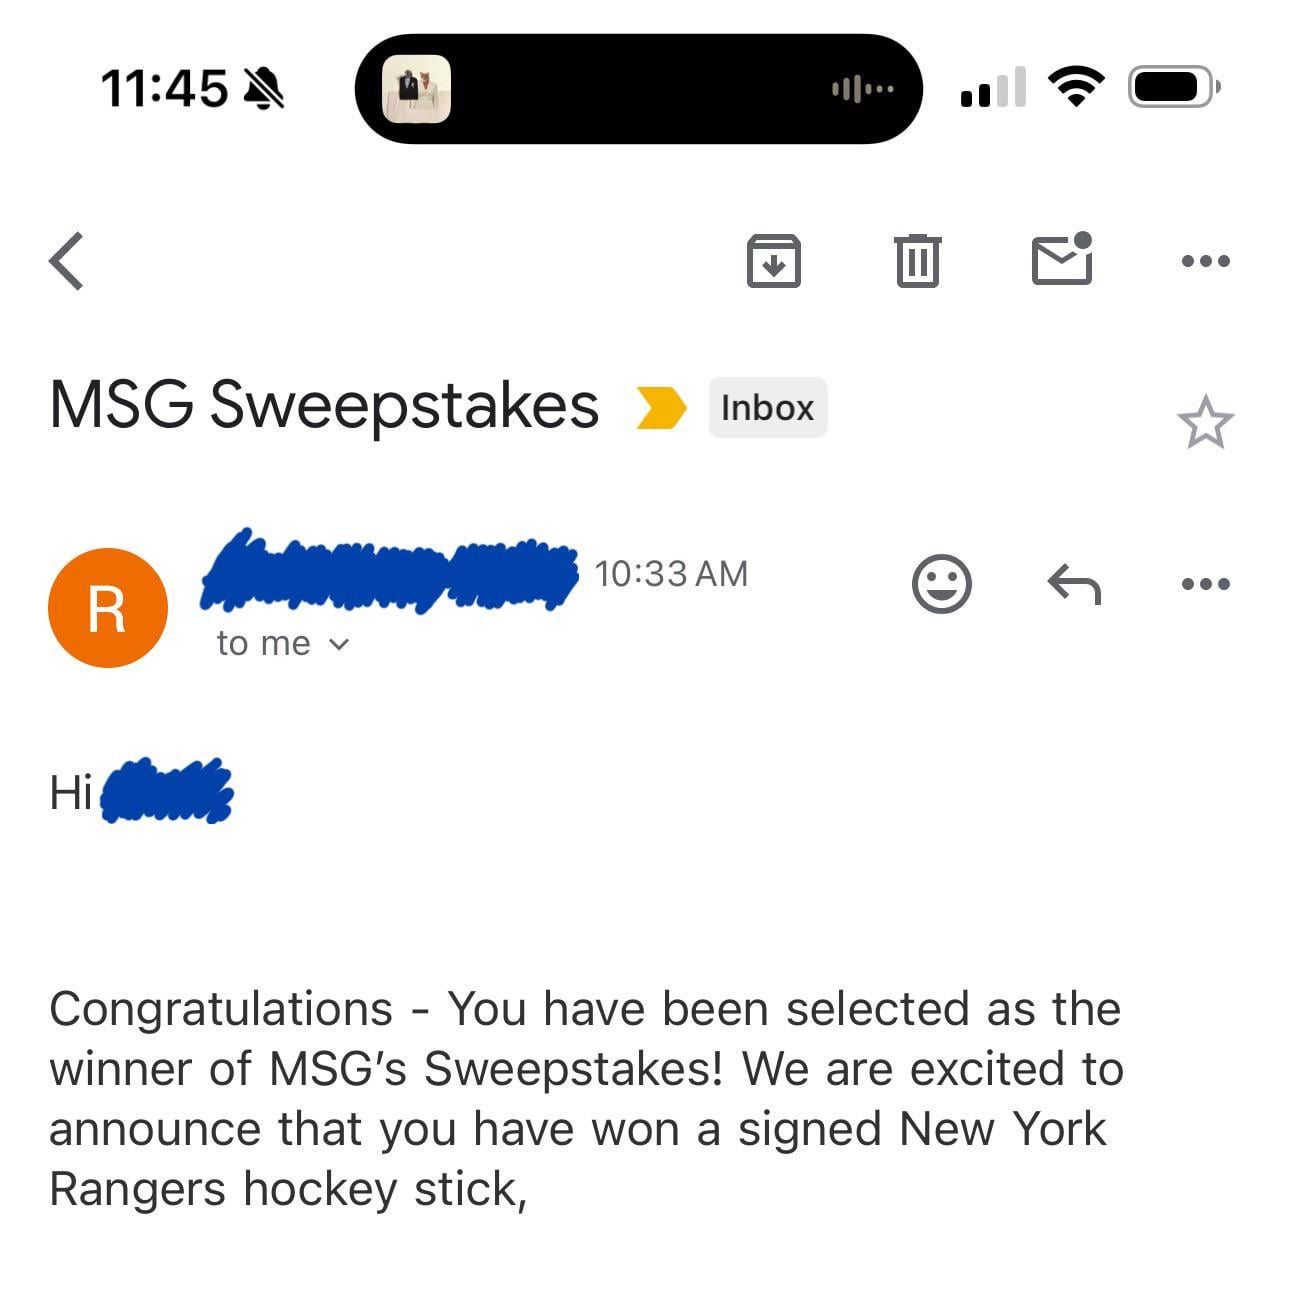The image size is (1290, 1294).
Task: Add an emoji reaction to the message
Action: [x=941, y=583]
